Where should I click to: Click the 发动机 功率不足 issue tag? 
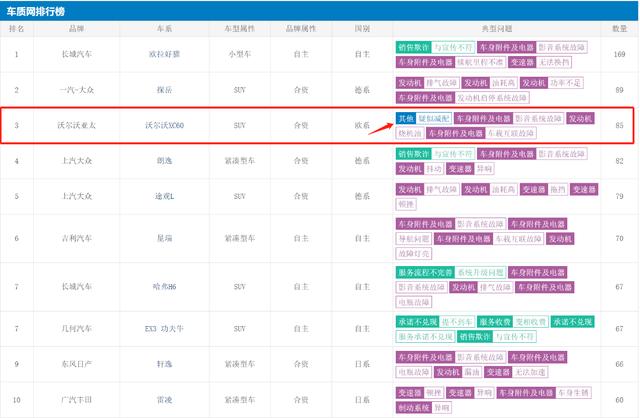coord(551,83)
